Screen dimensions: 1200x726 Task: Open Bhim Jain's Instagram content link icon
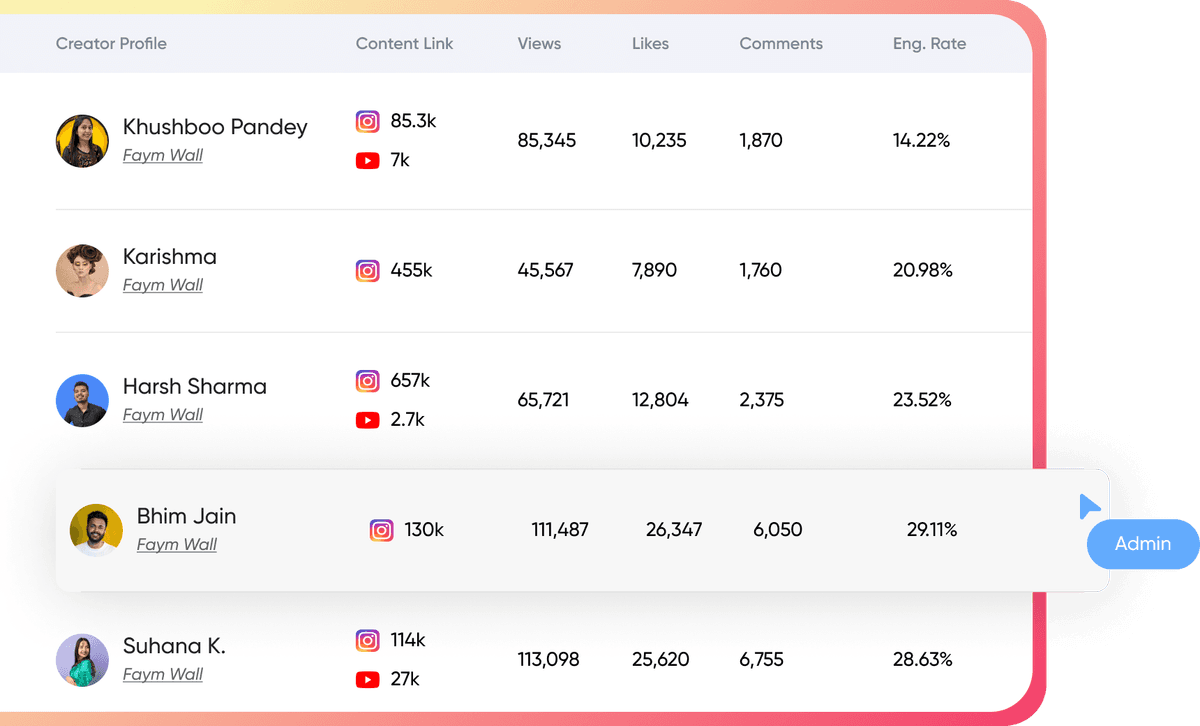[x=382, y=530]
